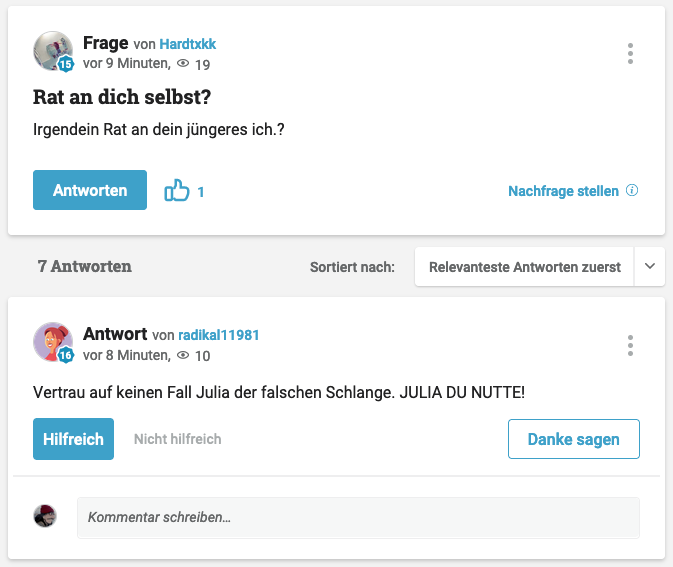This screenshot has width=673, height=567.
Task: Mark the answer as Hilfreich
Action: [73, 439]
